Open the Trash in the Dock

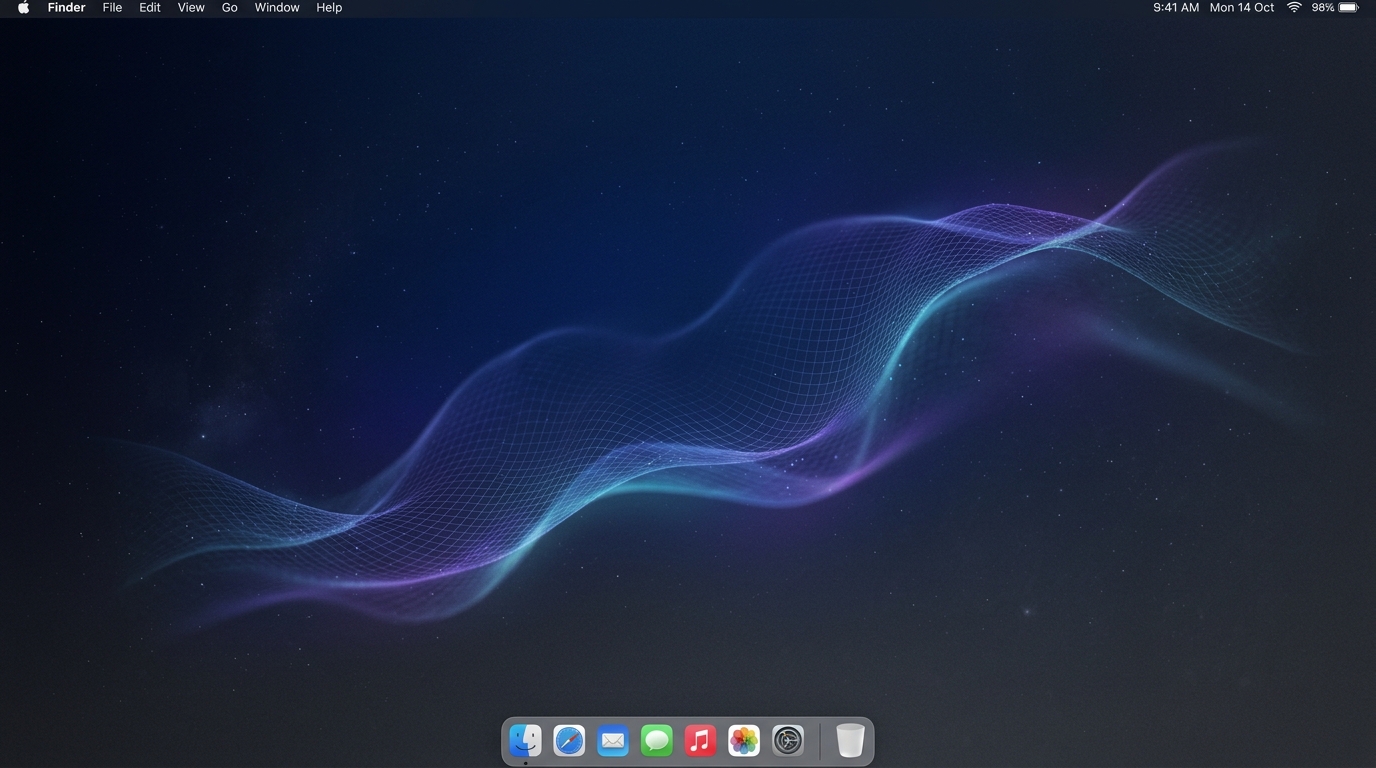[850, 741]
